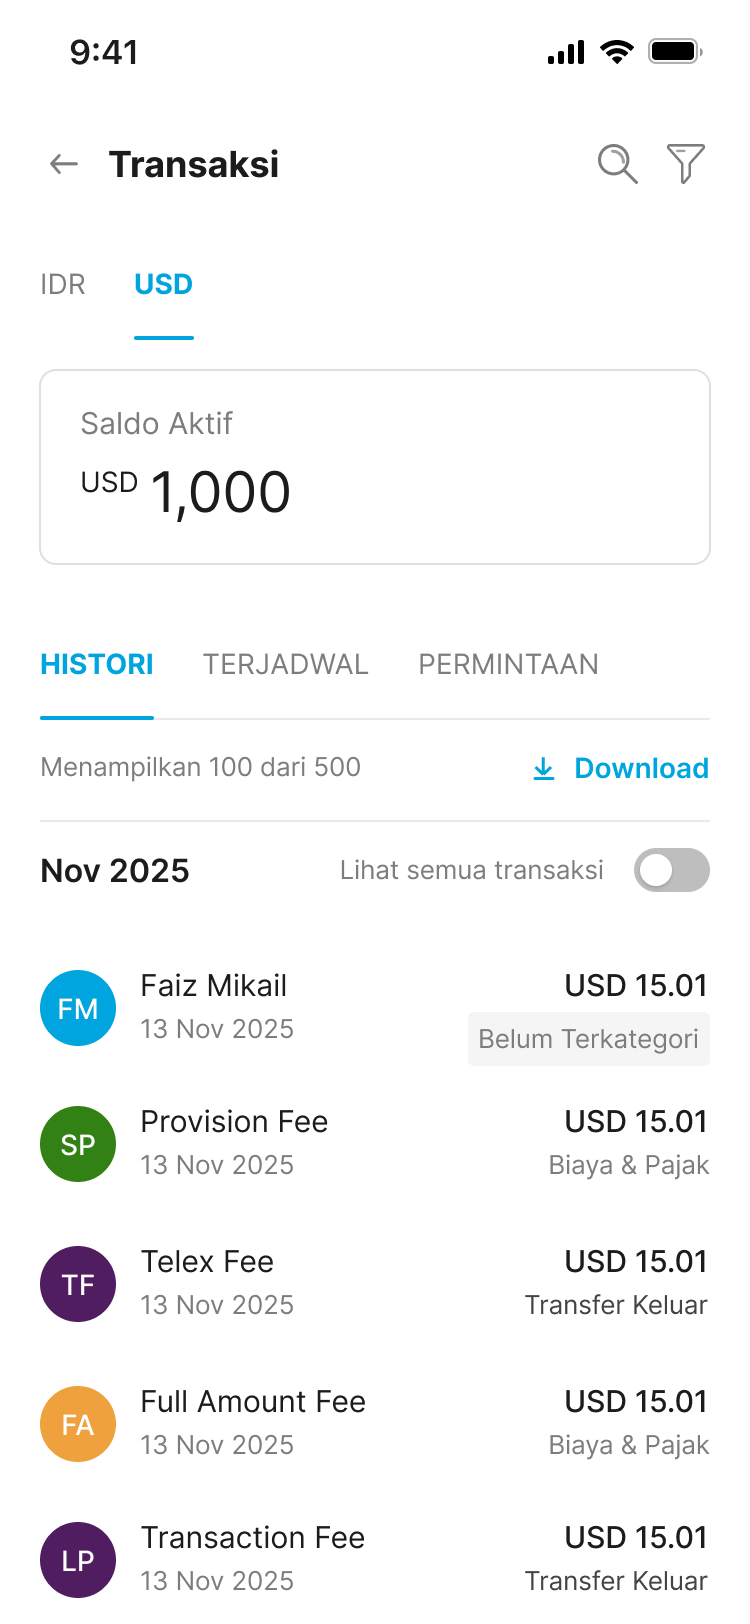The width and height of the screenshot is (750, 1624).
Task: Tap the green SP avatar icon
Action: [x=78, y=1144]
